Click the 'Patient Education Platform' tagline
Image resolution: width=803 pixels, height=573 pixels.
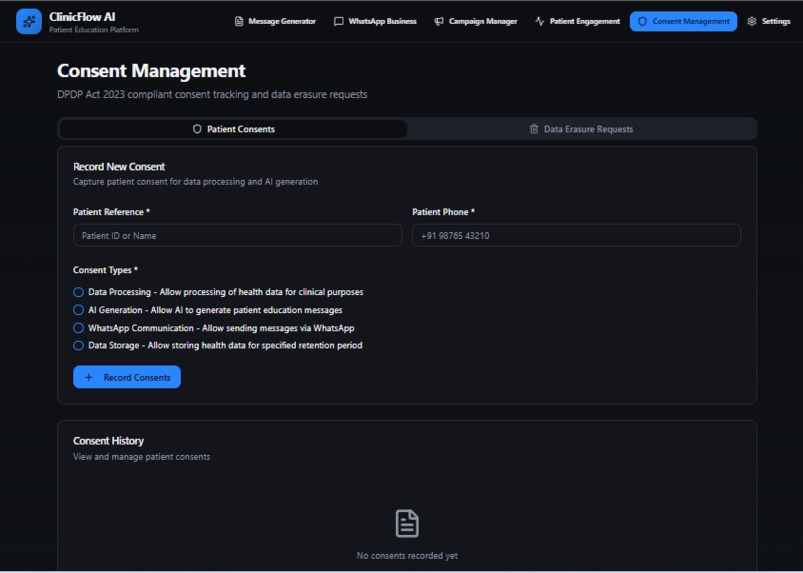pos(94,30)
